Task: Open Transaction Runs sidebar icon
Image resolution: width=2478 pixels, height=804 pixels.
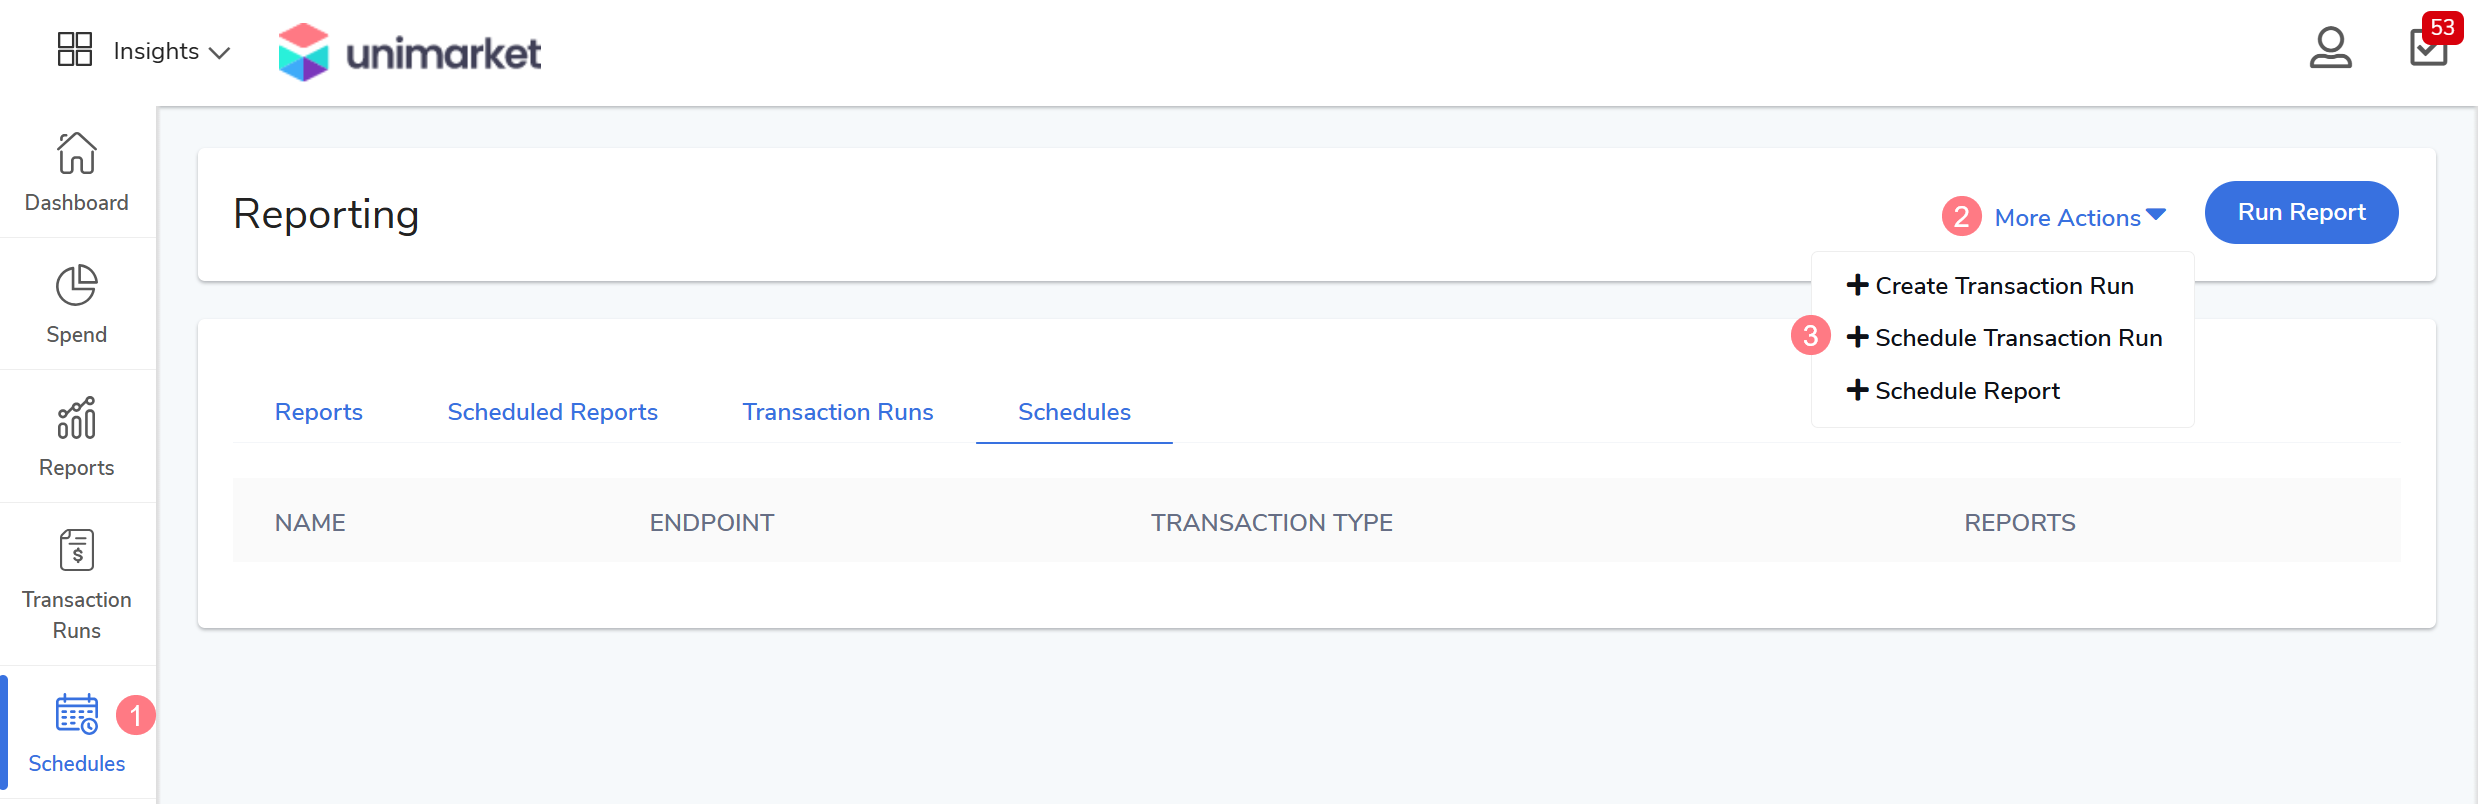Action: coord(76,550)
